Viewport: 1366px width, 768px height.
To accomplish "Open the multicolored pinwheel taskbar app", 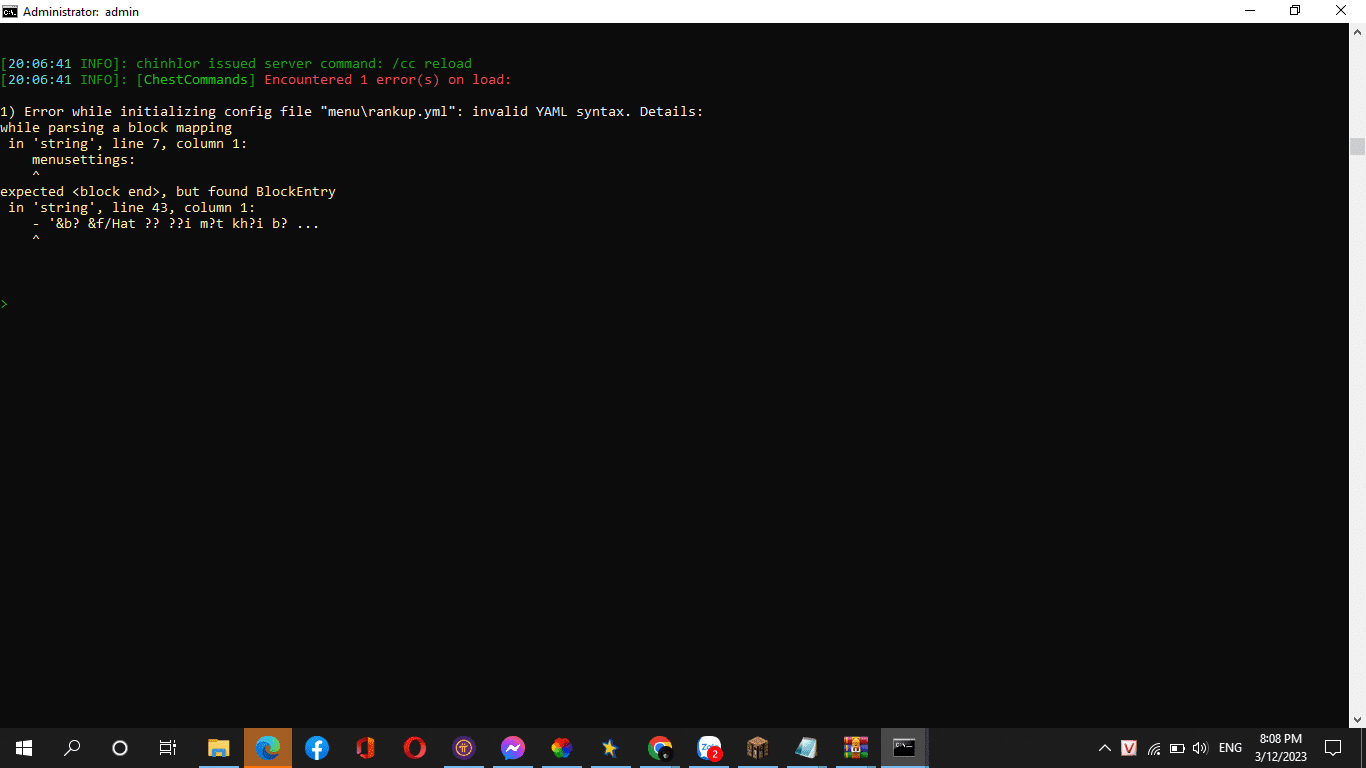I will point(561,748).
